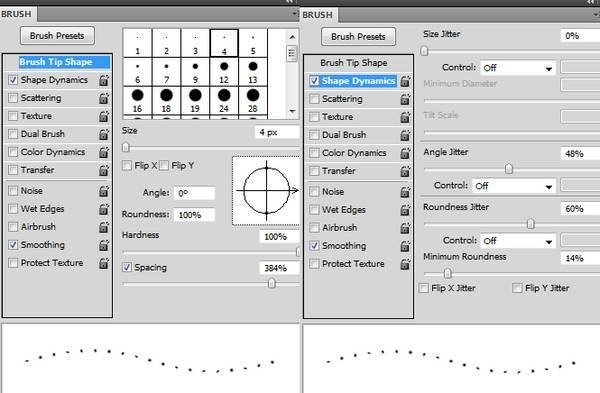
Task: Expand Control dropdown under Roundness Jitter
Action: click(518, 241)
